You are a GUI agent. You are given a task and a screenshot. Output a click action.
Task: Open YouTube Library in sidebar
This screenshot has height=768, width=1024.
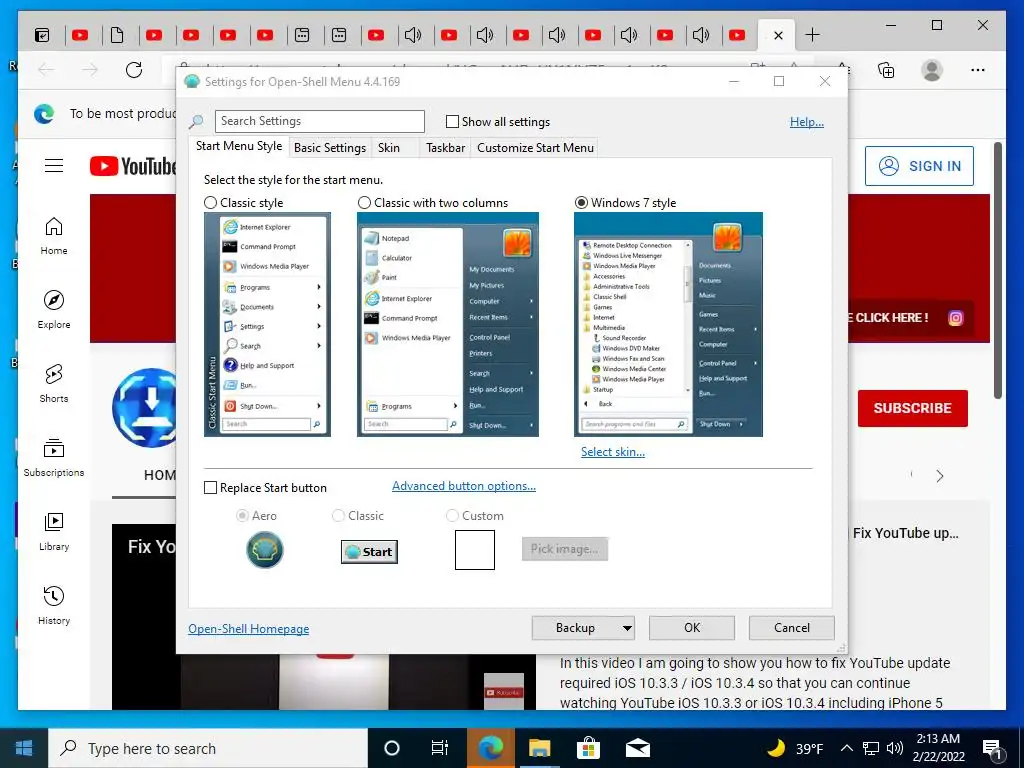(54, 532)
